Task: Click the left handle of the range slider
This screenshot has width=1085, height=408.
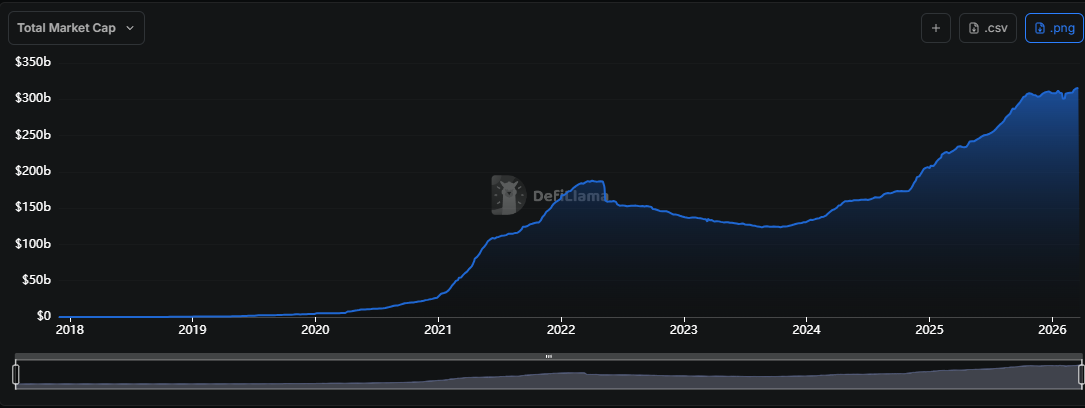Action: [x=15, y=374]
